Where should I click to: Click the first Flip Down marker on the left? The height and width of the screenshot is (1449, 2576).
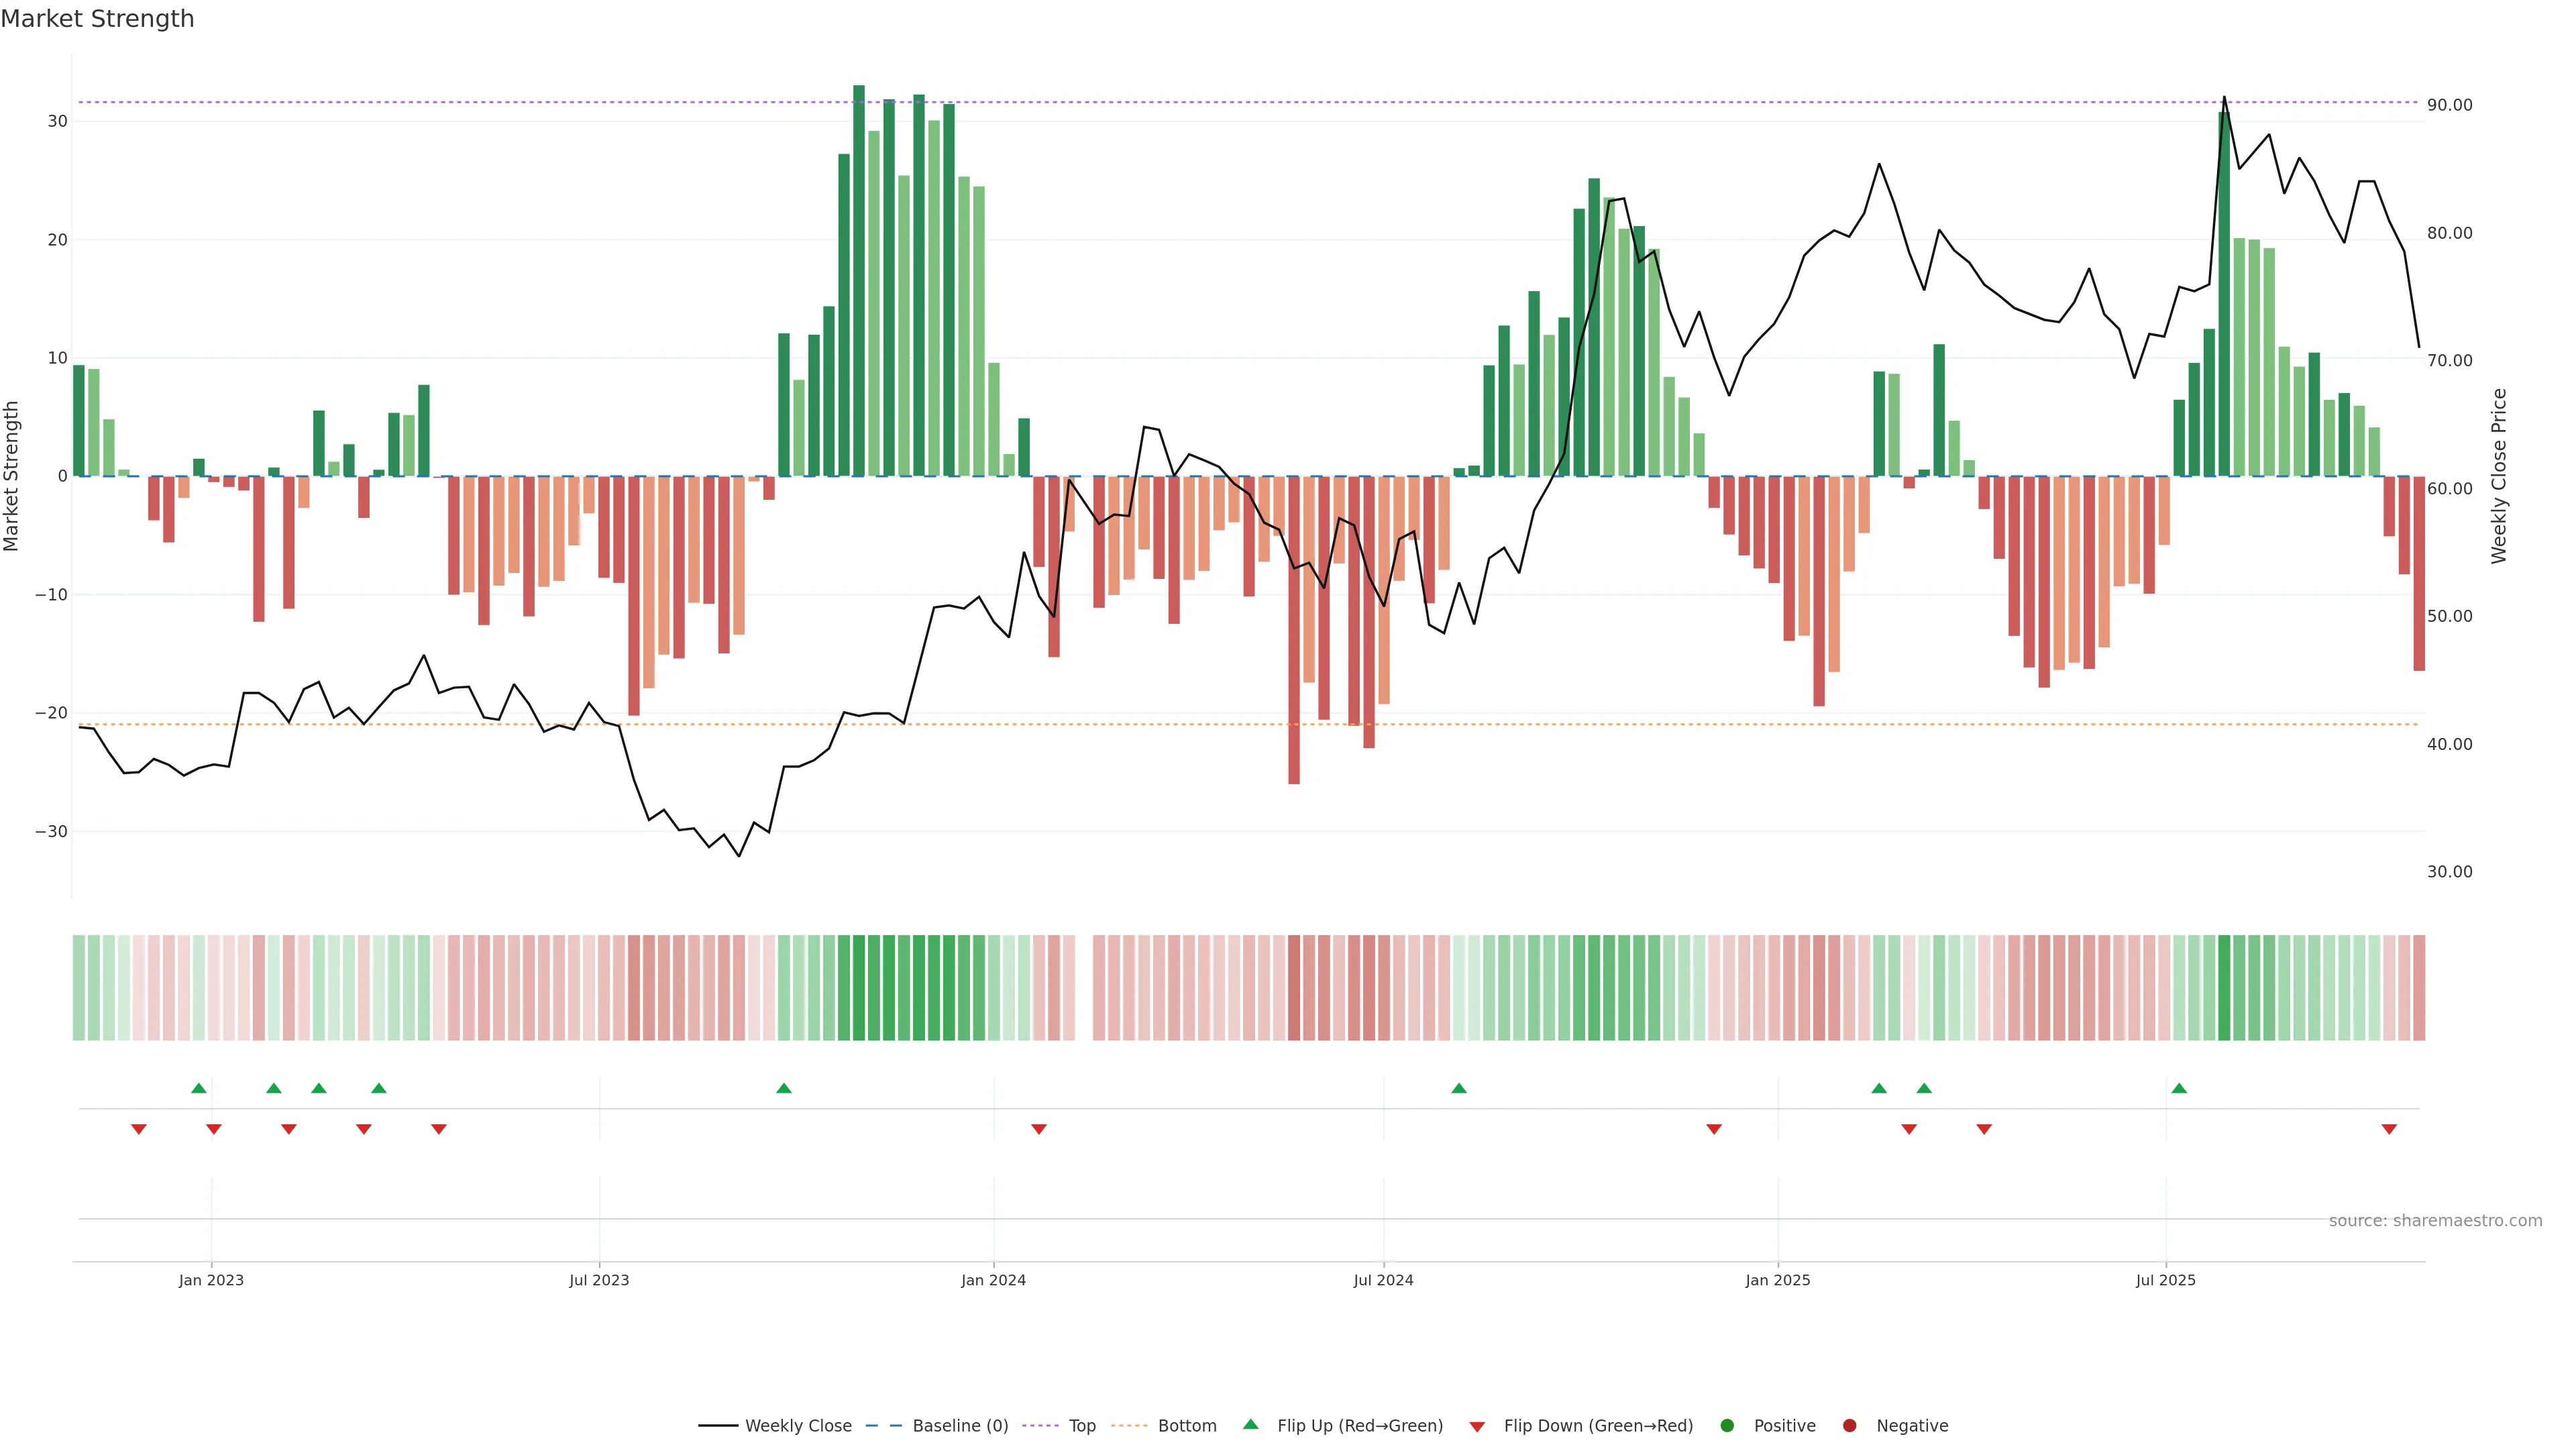click(x=139, y=1129)
